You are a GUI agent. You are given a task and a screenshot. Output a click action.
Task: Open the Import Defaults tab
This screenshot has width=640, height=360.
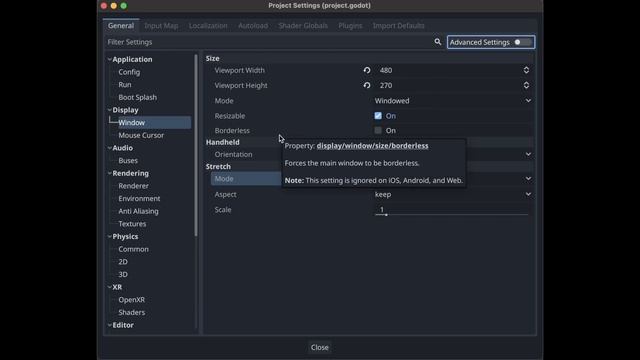click(398, 26)
